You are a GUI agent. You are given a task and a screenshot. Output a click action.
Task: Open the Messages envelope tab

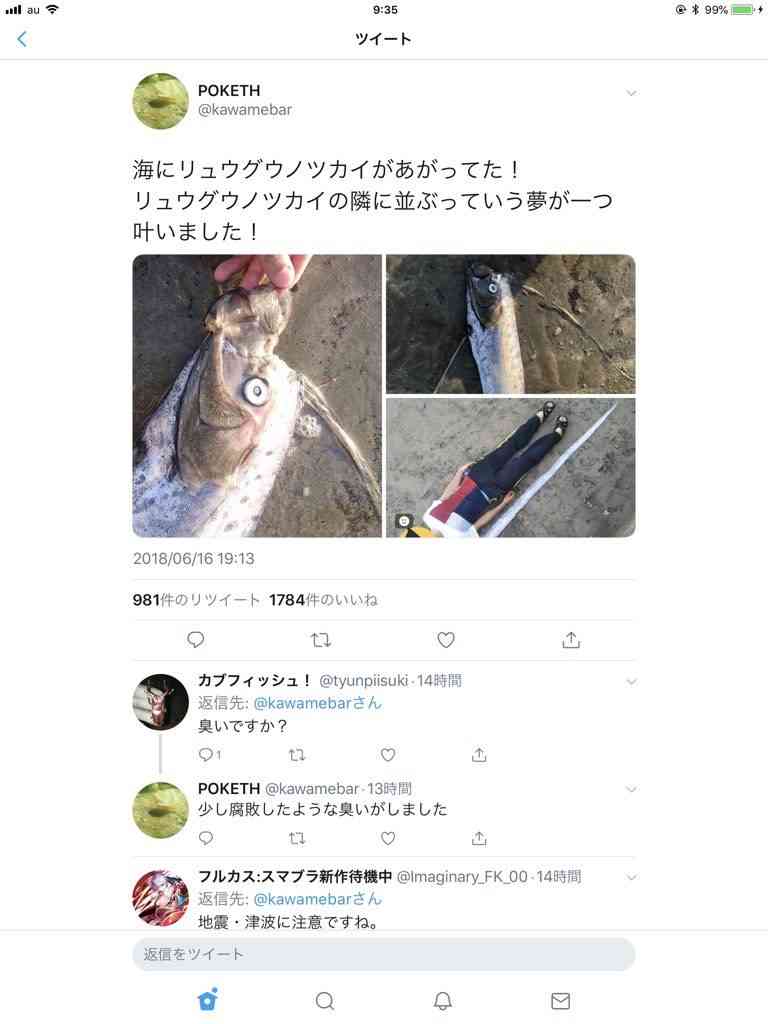click(560, 1000)
